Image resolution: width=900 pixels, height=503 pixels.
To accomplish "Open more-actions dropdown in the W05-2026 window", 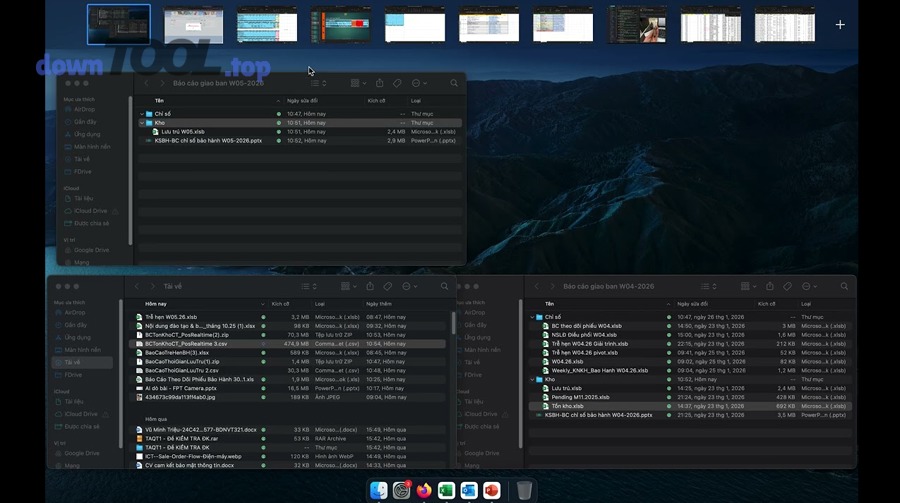I will [x=419, y=83].
